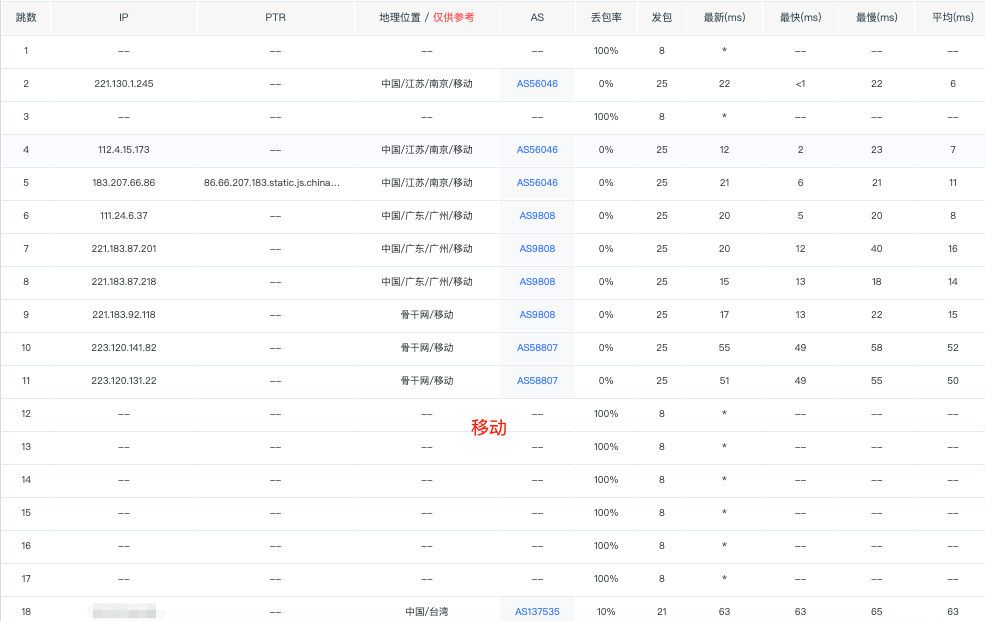Open the AS56046 link in hop 2
Viewport: 985px width, 621px height.
(x=537, y=84)
